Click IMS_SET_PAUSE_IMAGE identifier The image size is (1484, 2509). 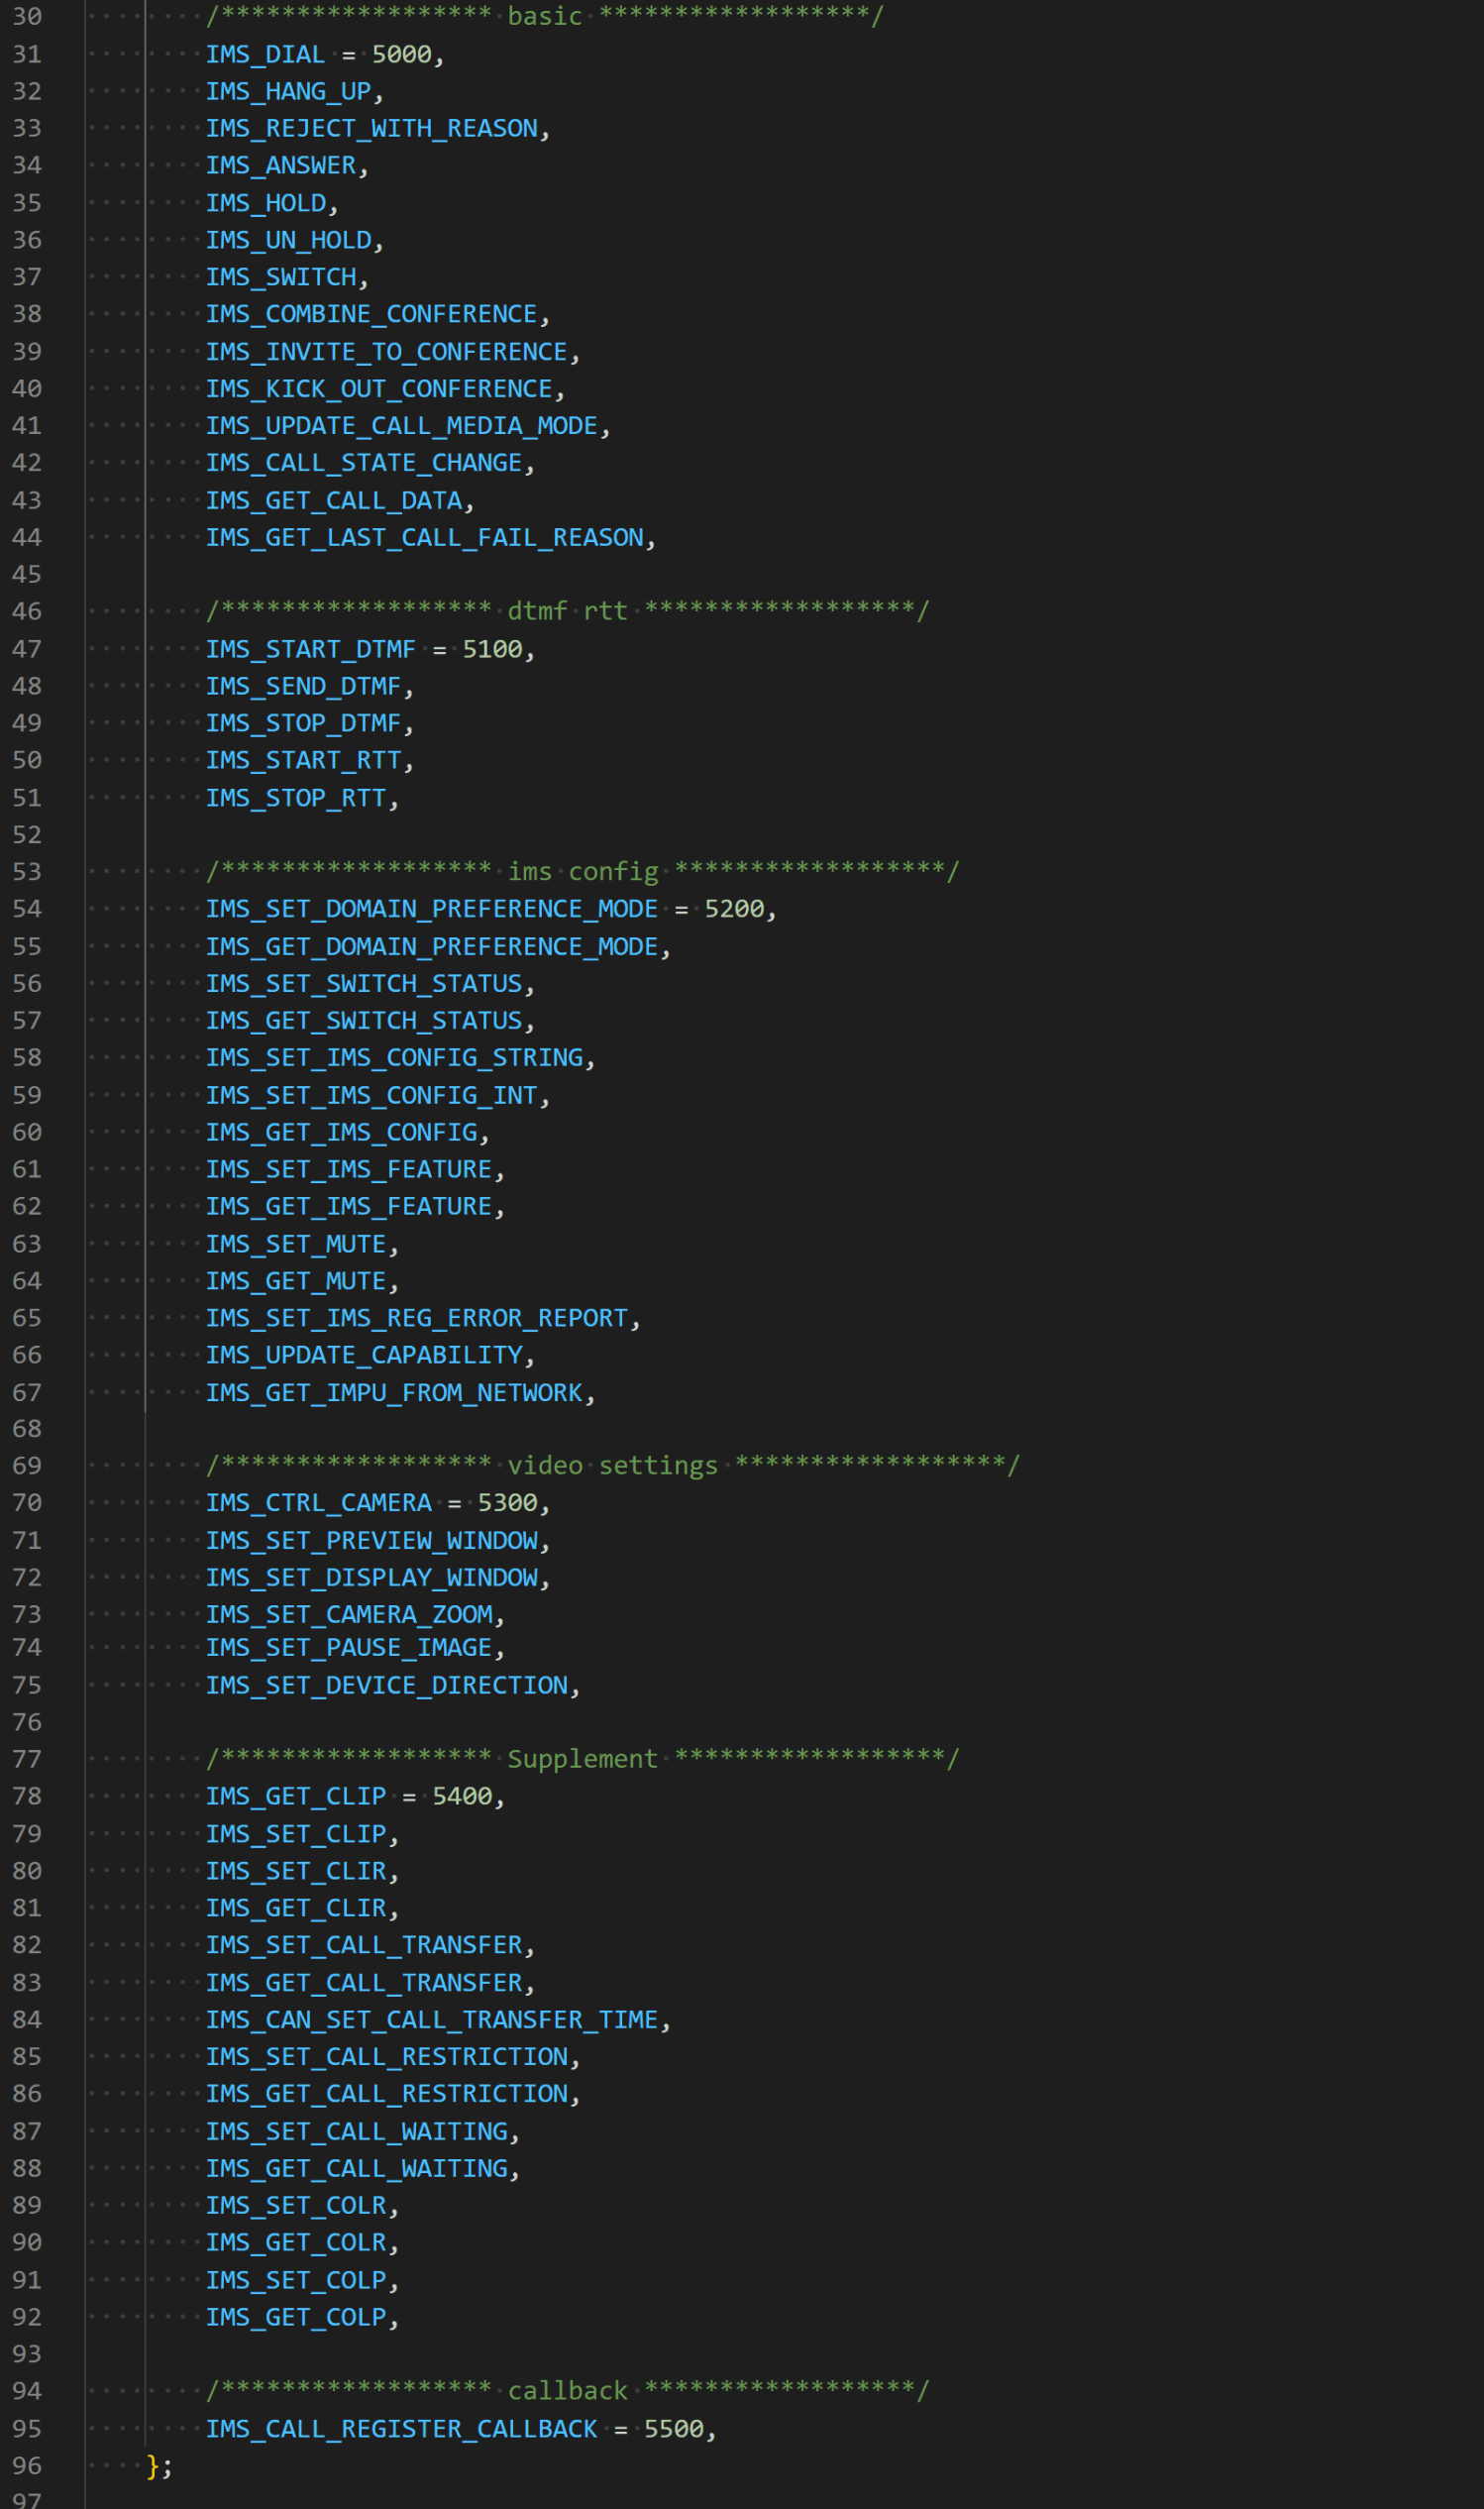[x=349, y=1648]
